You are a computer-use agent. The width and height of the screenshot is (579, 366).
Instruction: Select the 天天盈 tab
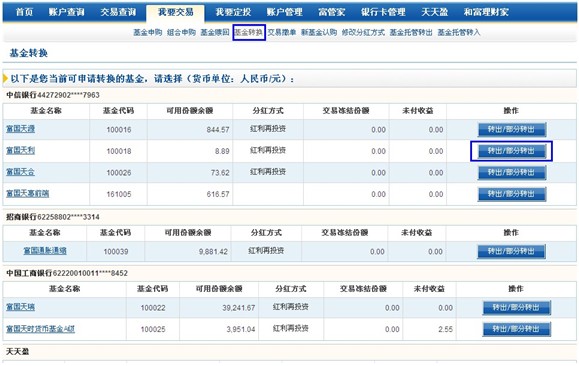pyautogui.click(x=435, y=12)
